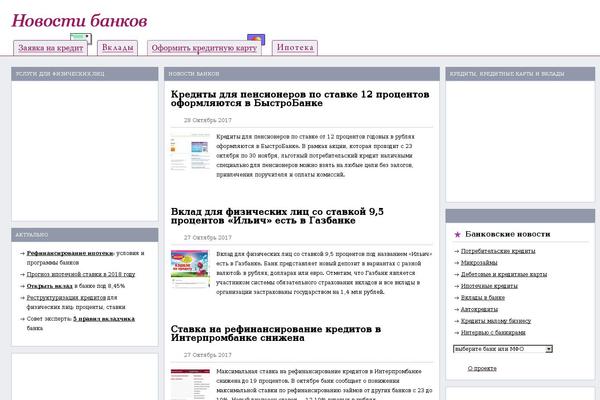The image size is (600, 400).
Task: Go to the Ипотека tab
Action: pyautogui.click(x=295, y=48)
